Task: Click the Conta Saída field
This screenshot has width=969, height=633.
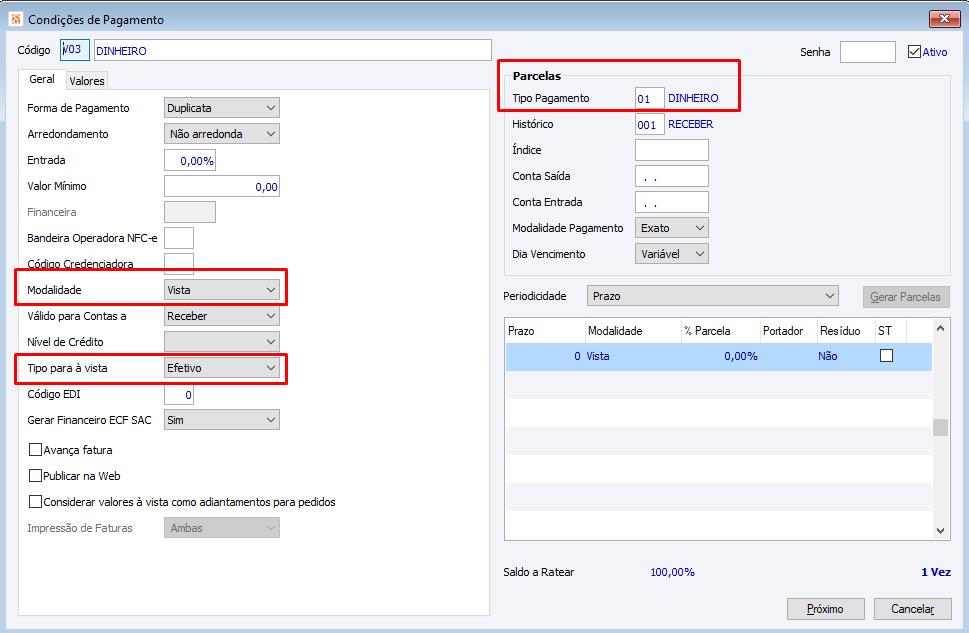Action: point(672,176)
